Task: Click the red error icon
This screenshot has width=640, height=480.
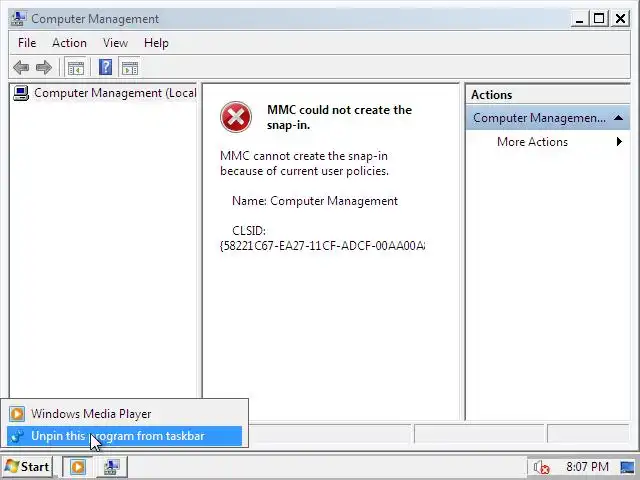Action: pos(236,117)
